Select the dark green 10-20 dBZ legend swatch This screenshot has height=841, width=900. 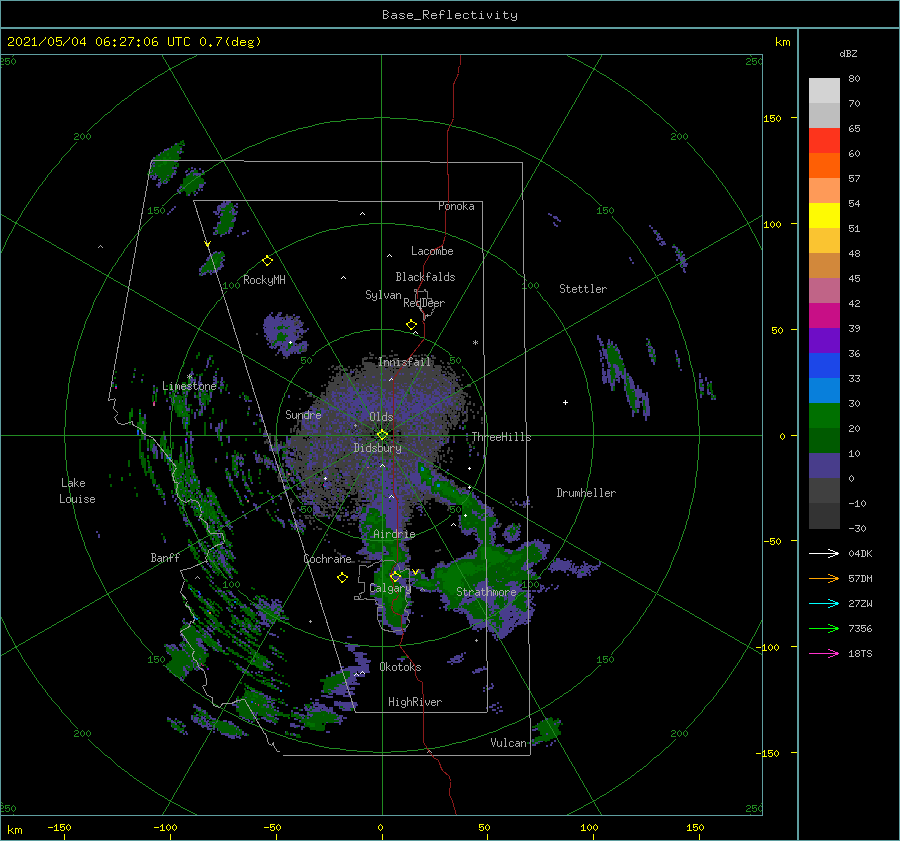824,440
